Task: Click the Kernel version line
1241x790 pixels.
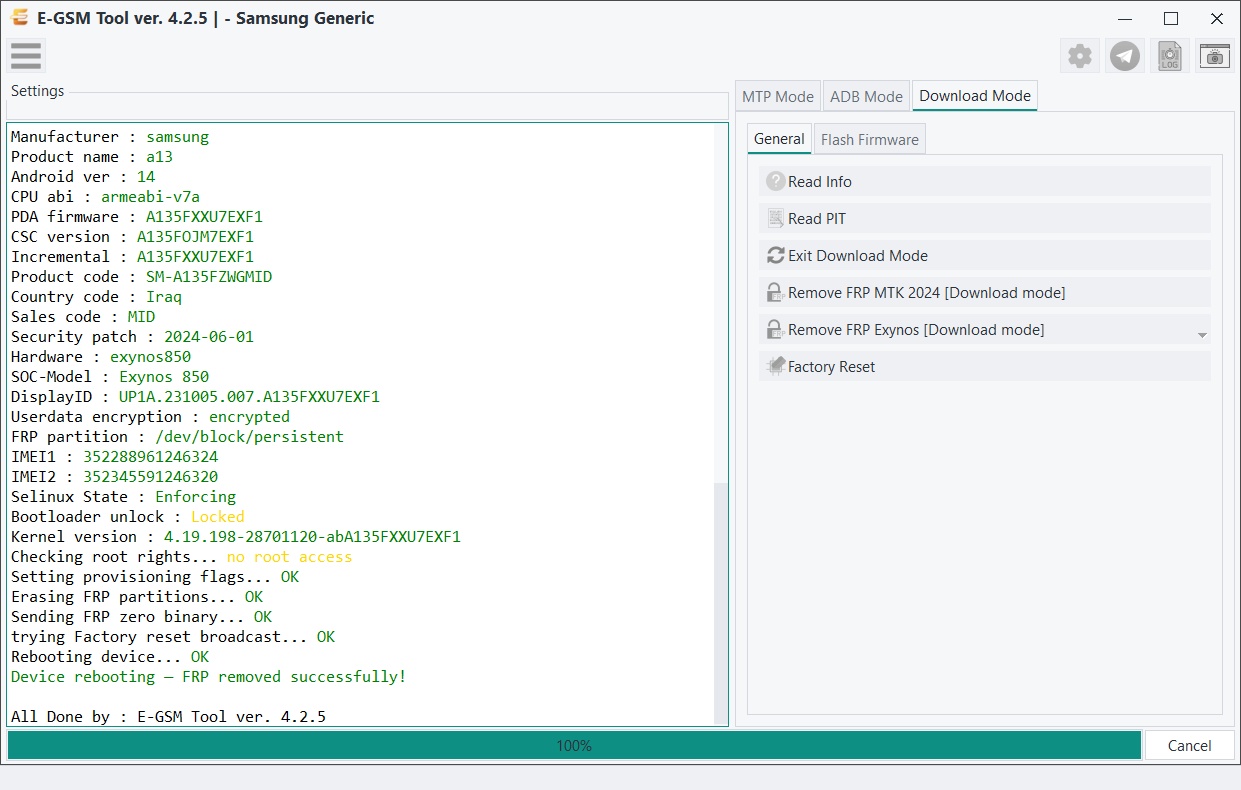Action: 236,537
